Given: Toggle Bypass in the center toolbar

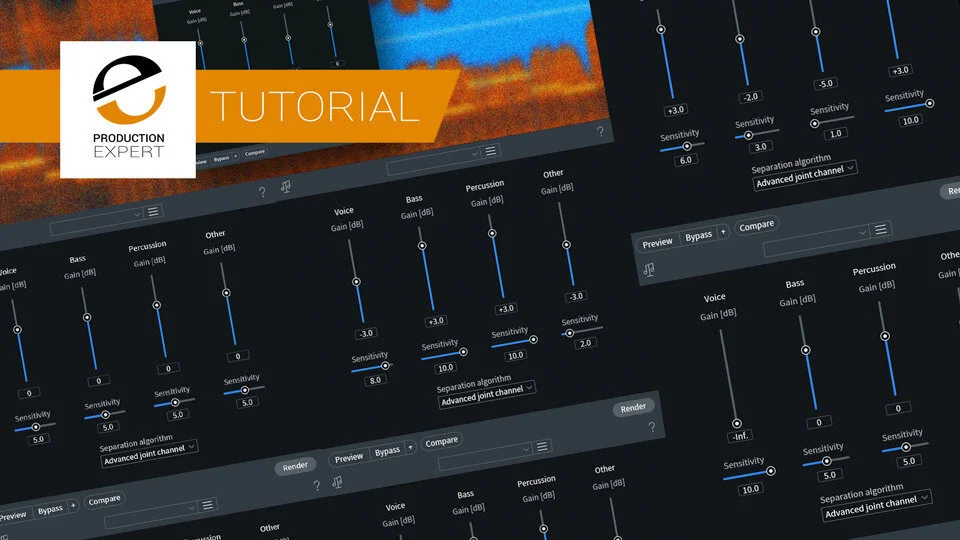Looking at the screenshot, I should click(x=387, y=452).
